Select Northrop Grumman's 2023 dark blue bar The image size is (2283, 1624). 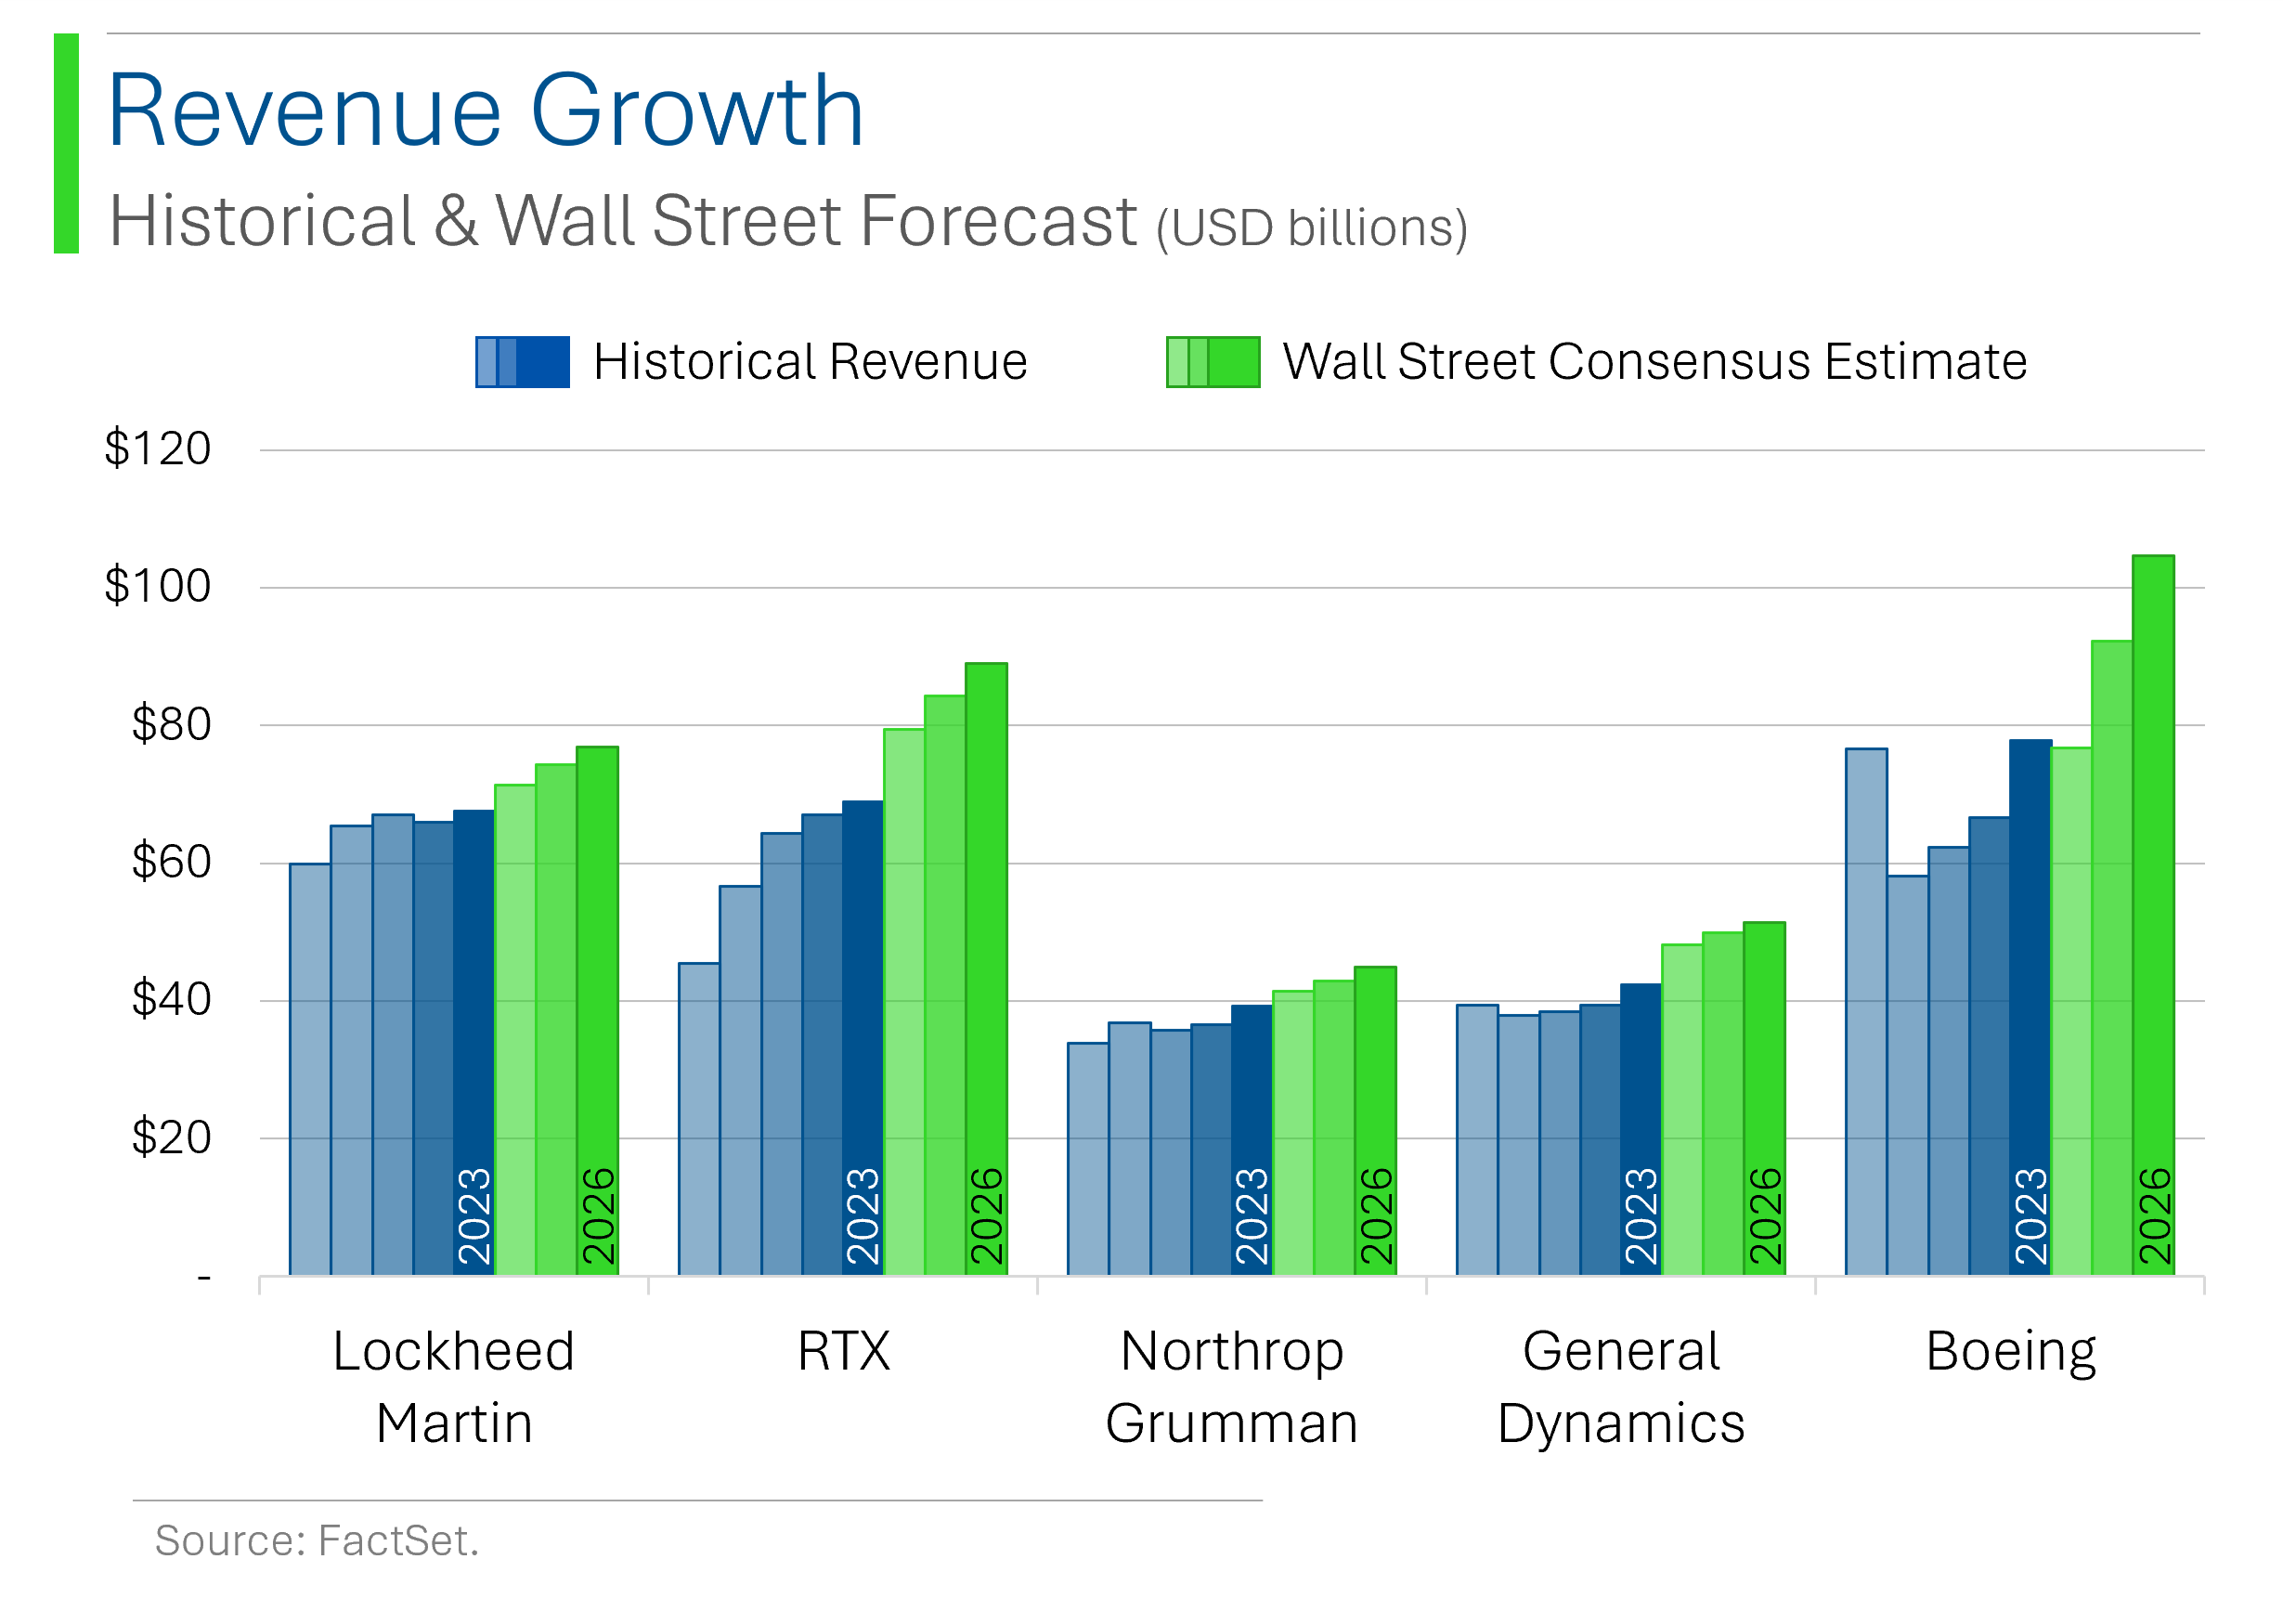pos(1252,1141)
